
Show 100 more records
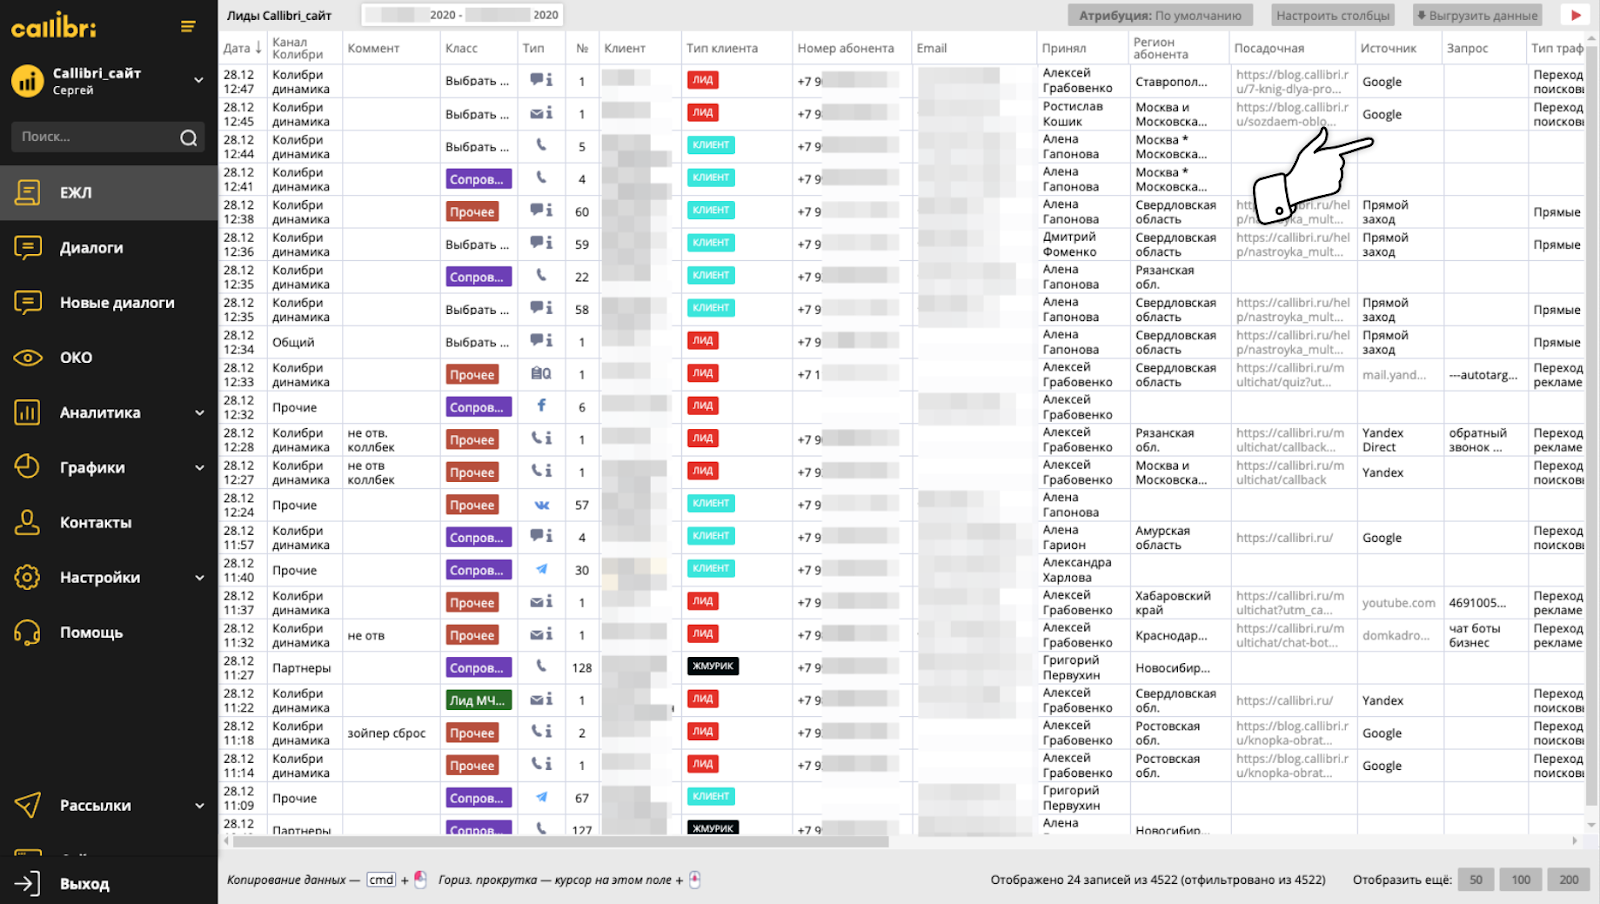[x=1521, y=880]
